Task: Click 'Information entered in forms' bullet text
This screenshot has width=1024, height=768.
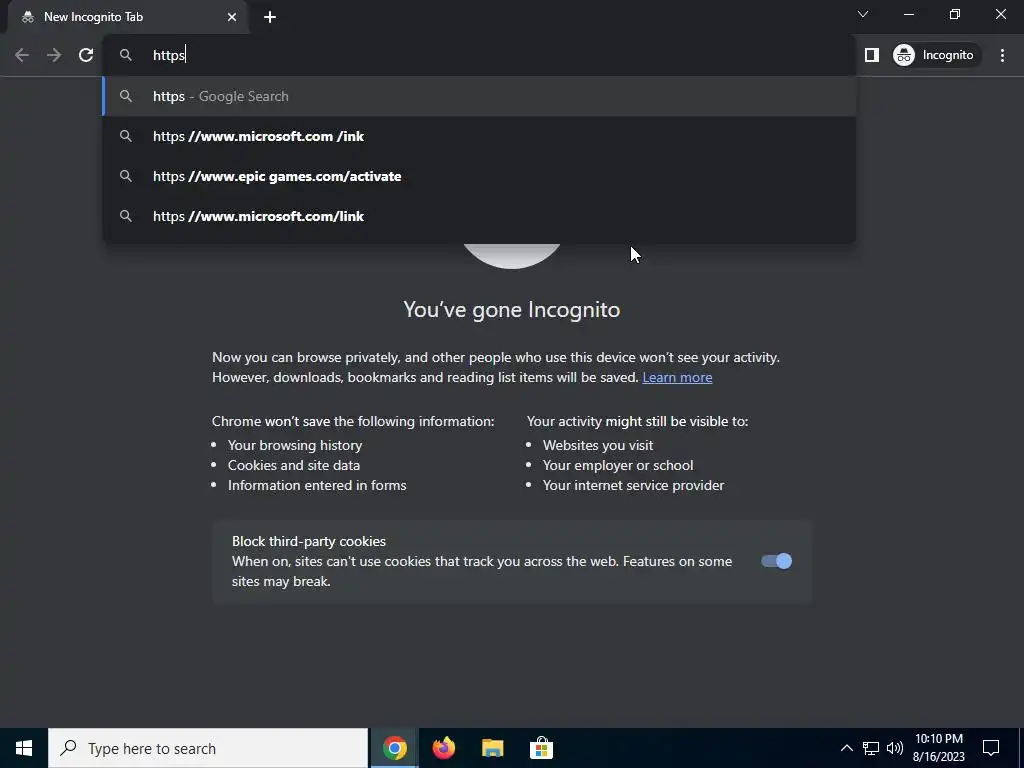Action: click(317, 485)
